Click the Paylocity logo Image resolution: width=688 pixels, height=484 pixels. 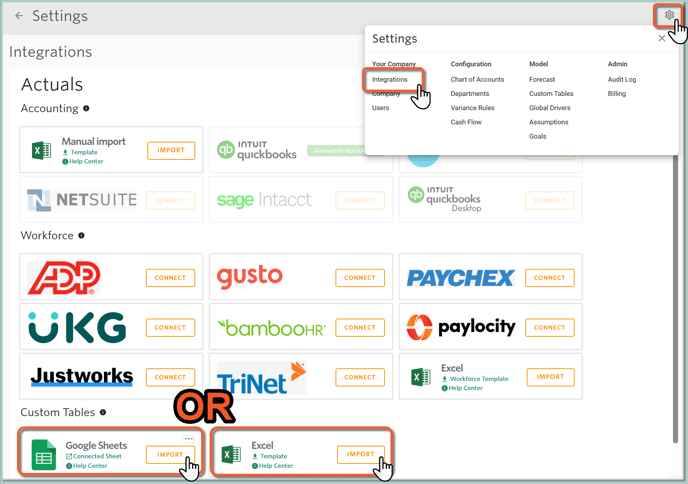pyautogui.click(x=461, y=327)
